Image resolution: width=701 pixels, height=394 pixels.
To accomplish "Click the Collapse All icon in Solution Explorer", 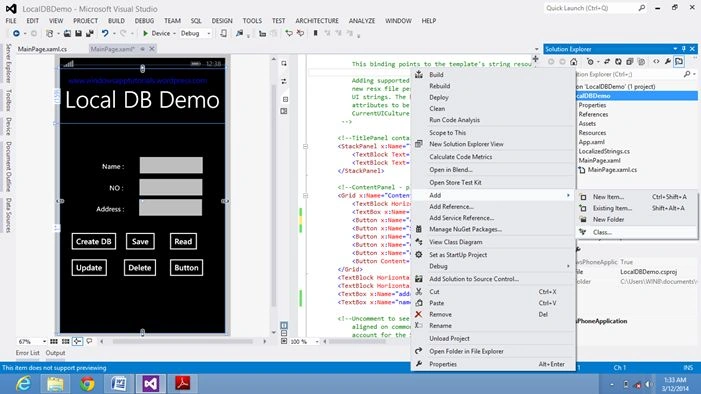I will point(629,62).
